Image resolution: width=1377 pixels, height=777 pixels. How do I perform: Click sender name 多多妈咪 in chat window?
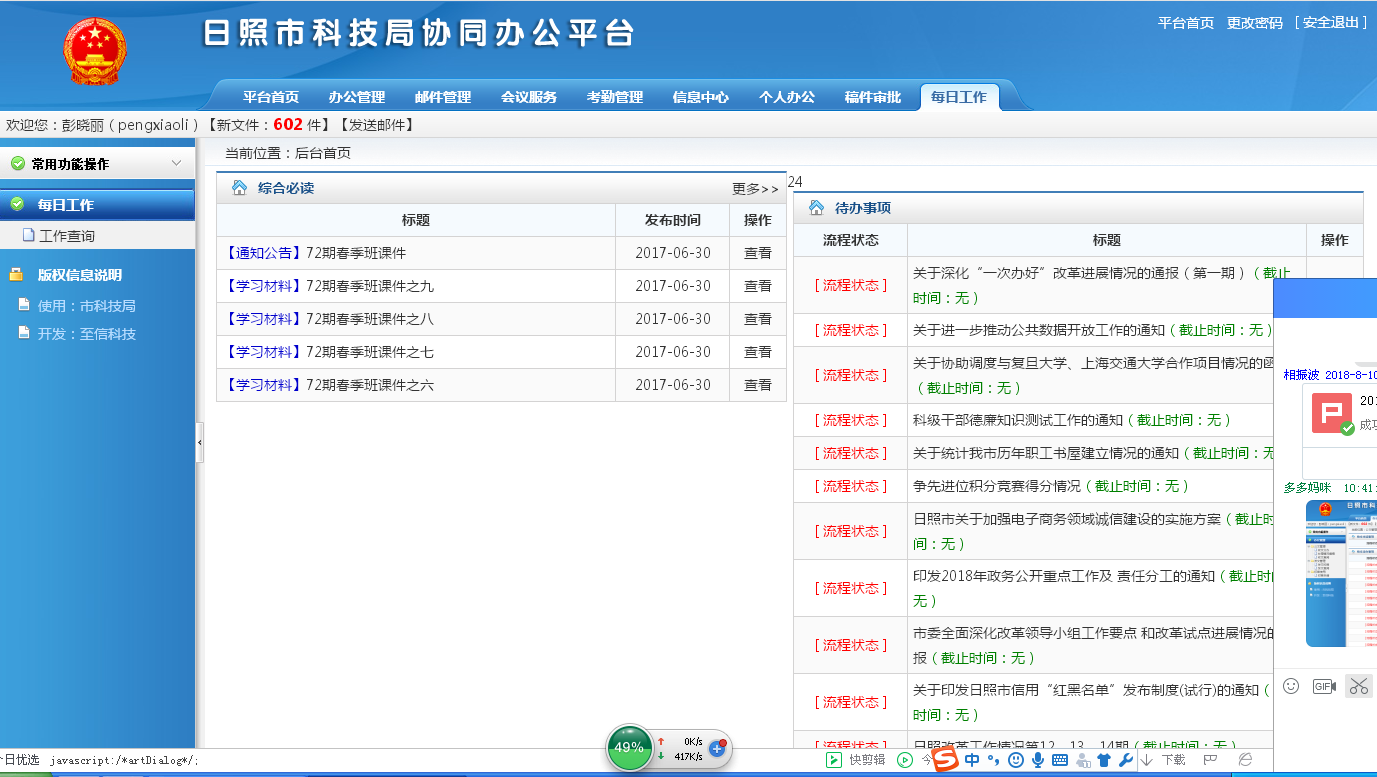pos(1308,488)
